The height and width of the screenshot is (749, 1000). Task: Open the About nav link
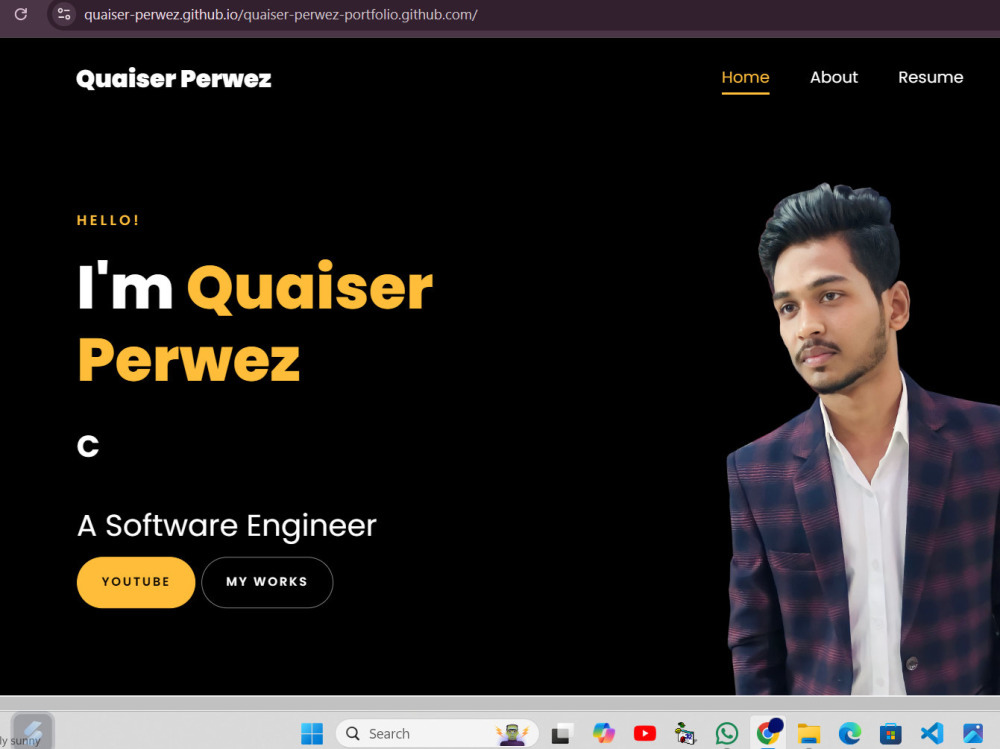(x=834, y=77)
